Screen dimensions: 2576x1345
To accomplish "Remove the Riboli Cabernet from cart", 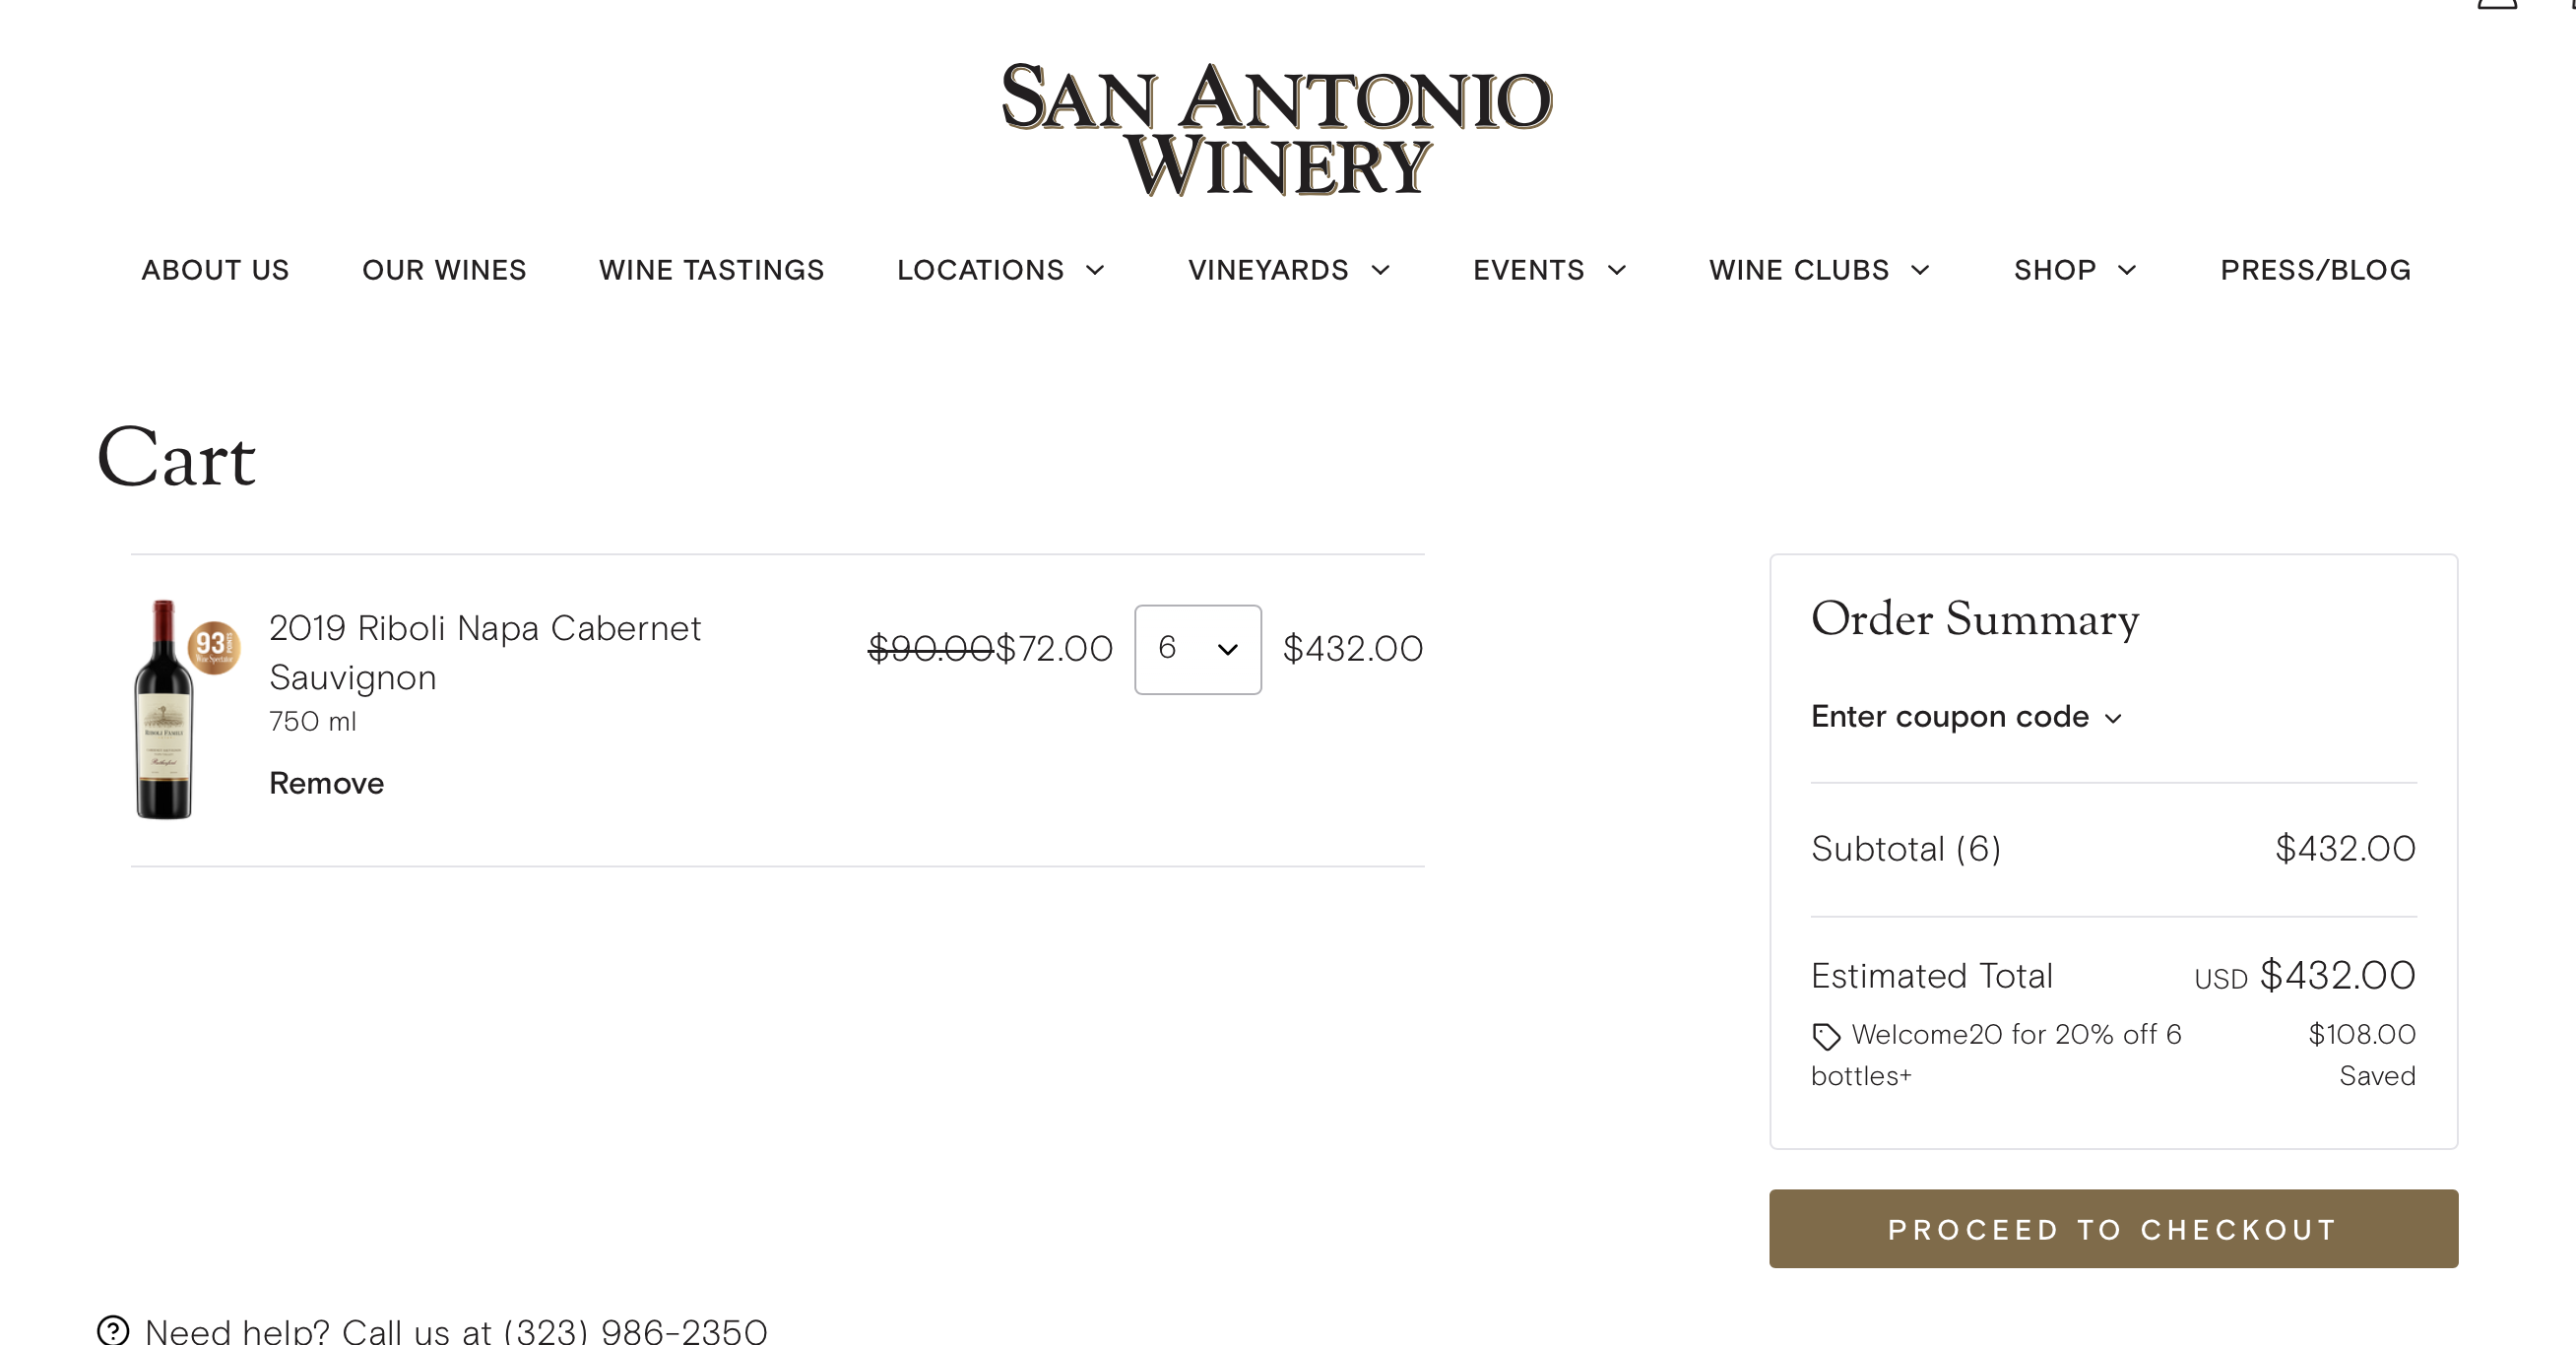I will point(326,783).
